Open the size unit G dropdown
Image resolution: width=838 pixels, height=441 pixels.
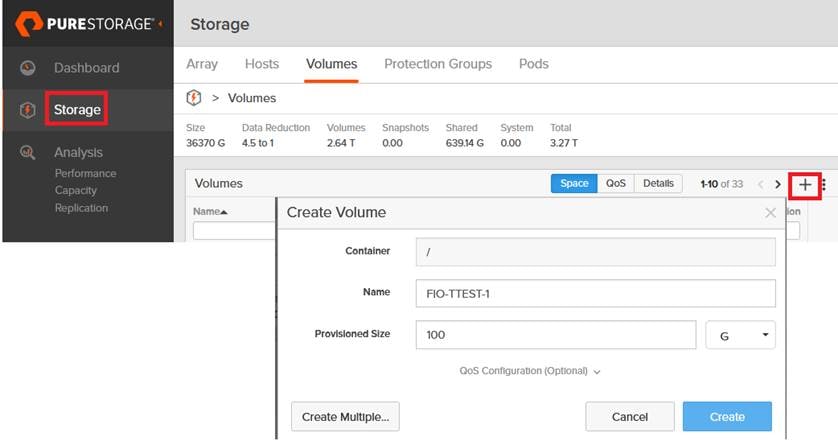coord(740,335)
